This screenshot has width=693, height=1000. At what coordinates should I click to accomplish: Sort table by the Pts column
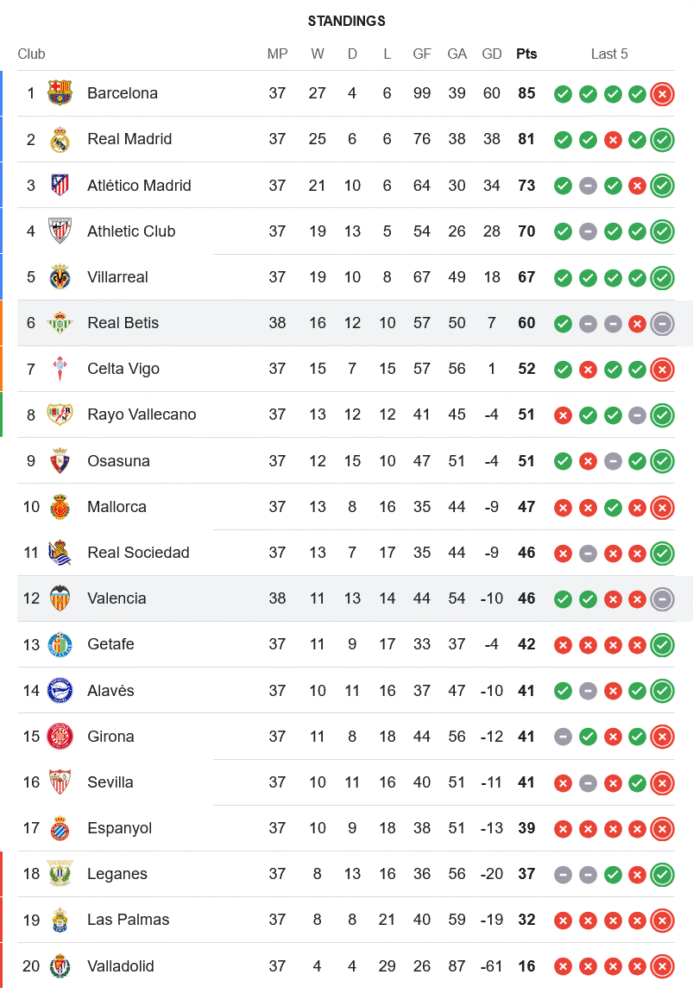tap(526, 54)
